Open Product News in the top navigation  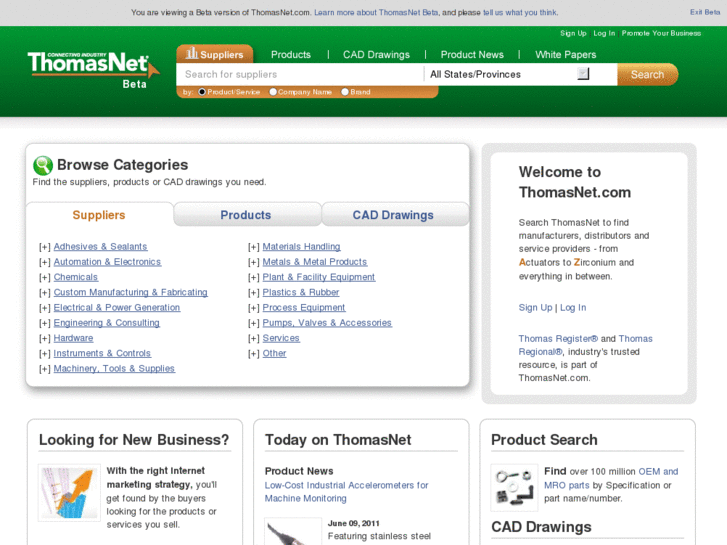click(x=472, y=55)
